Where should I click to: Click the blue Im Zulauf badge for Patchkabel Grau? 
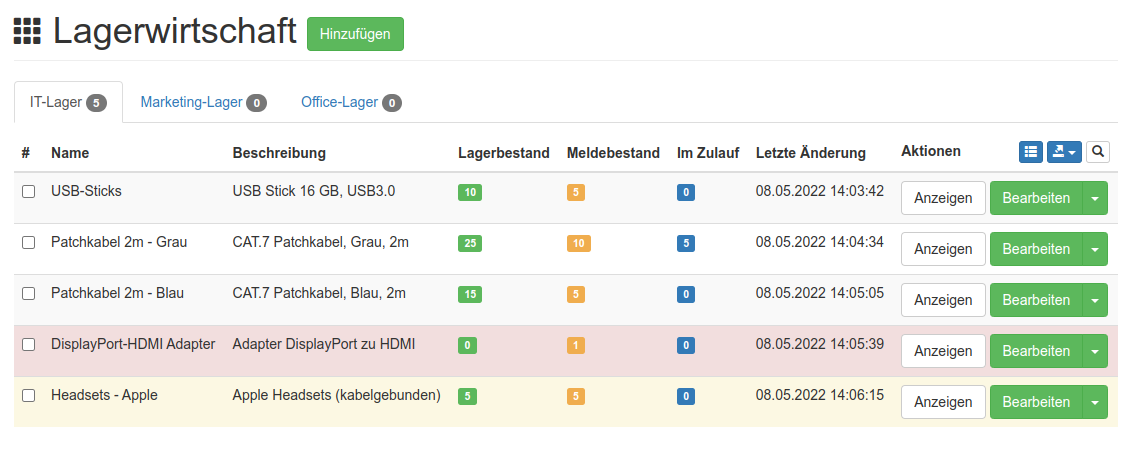[685, 243]
